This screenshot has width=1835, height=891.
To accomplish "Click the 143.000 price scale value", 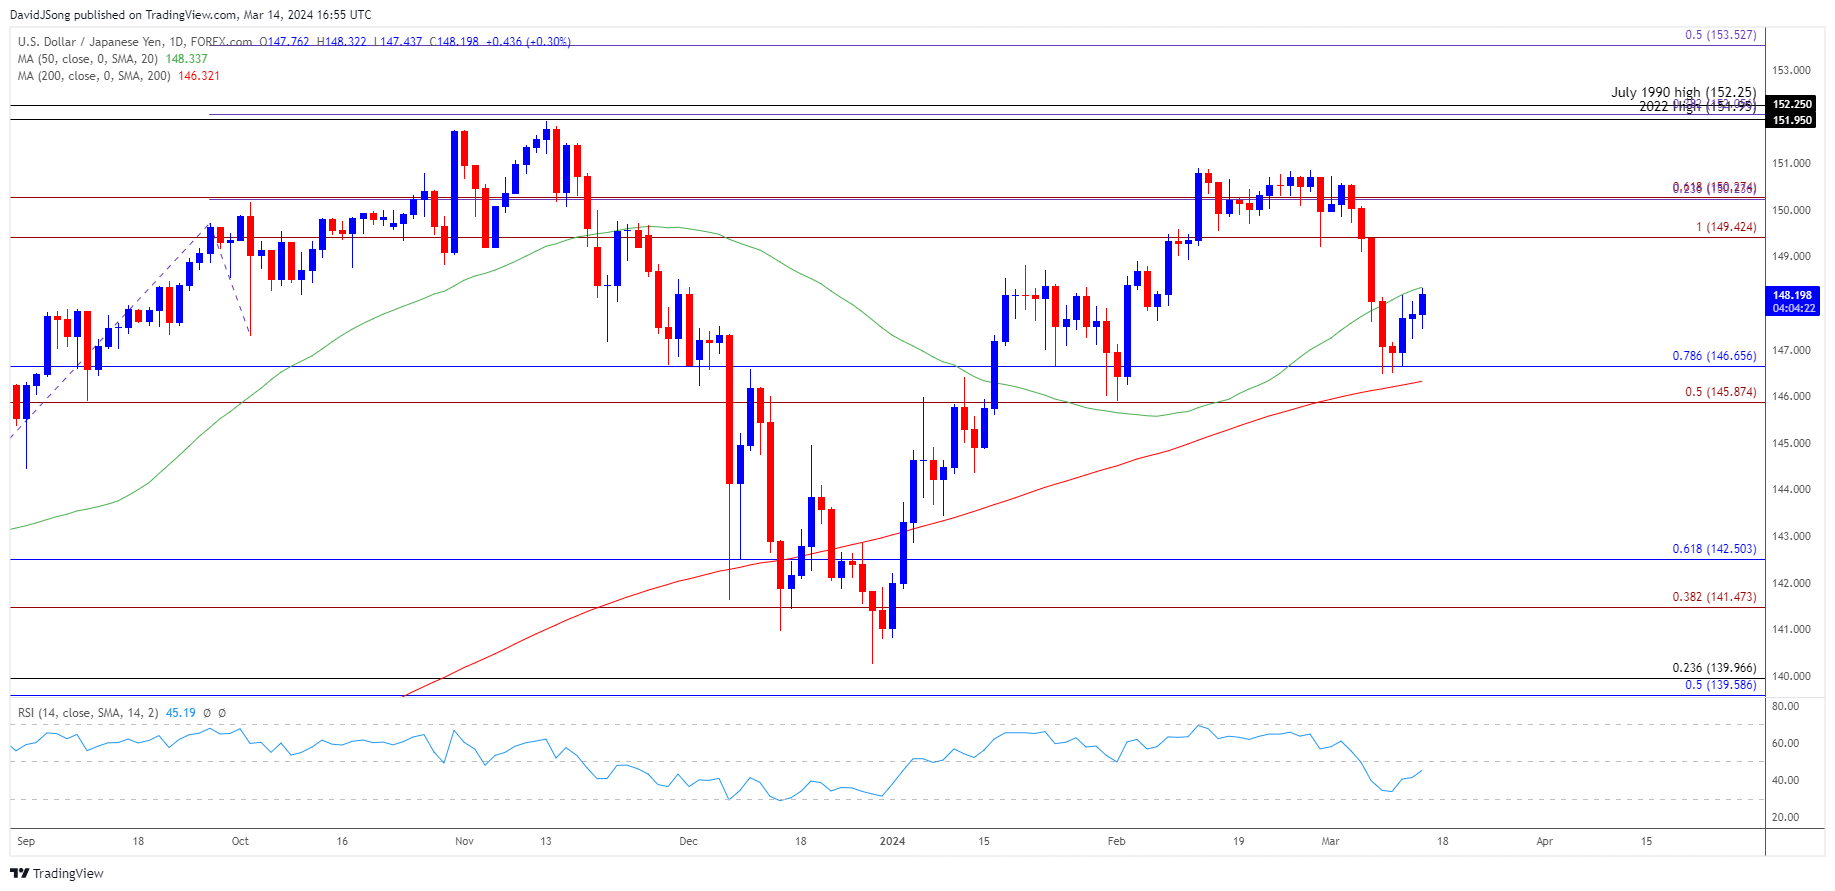I will [x=1791, y=536].
